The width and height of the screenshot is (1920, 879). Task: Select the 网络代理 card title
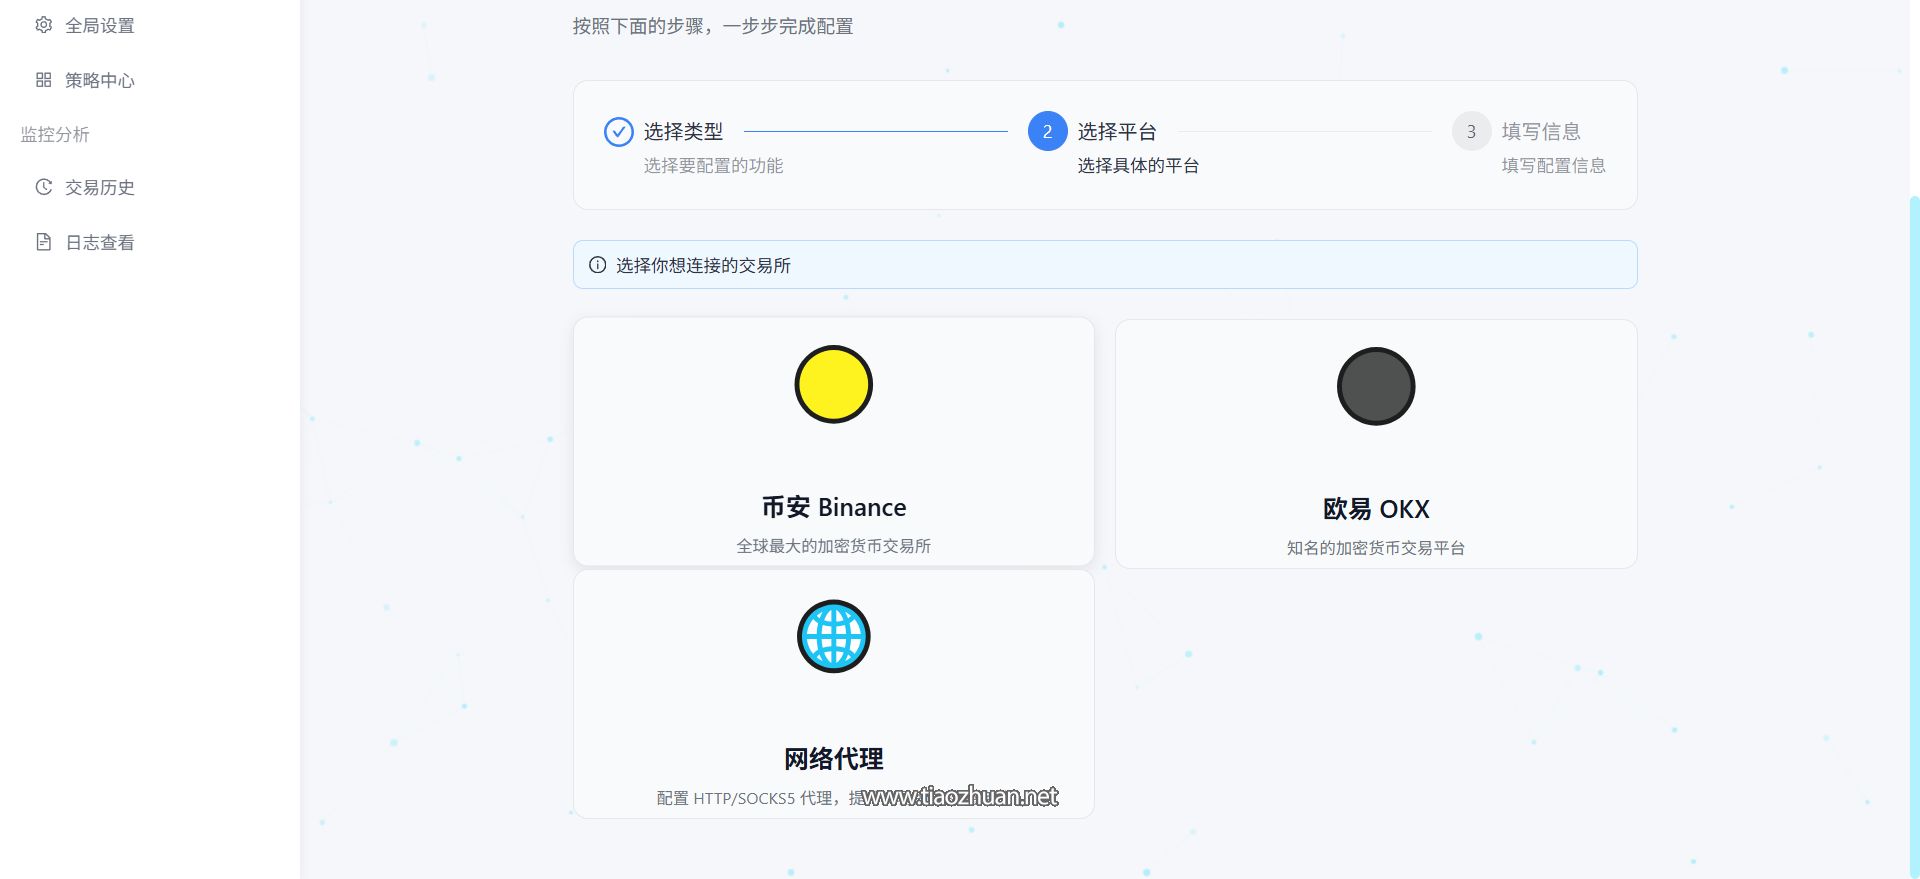(833, 760)
